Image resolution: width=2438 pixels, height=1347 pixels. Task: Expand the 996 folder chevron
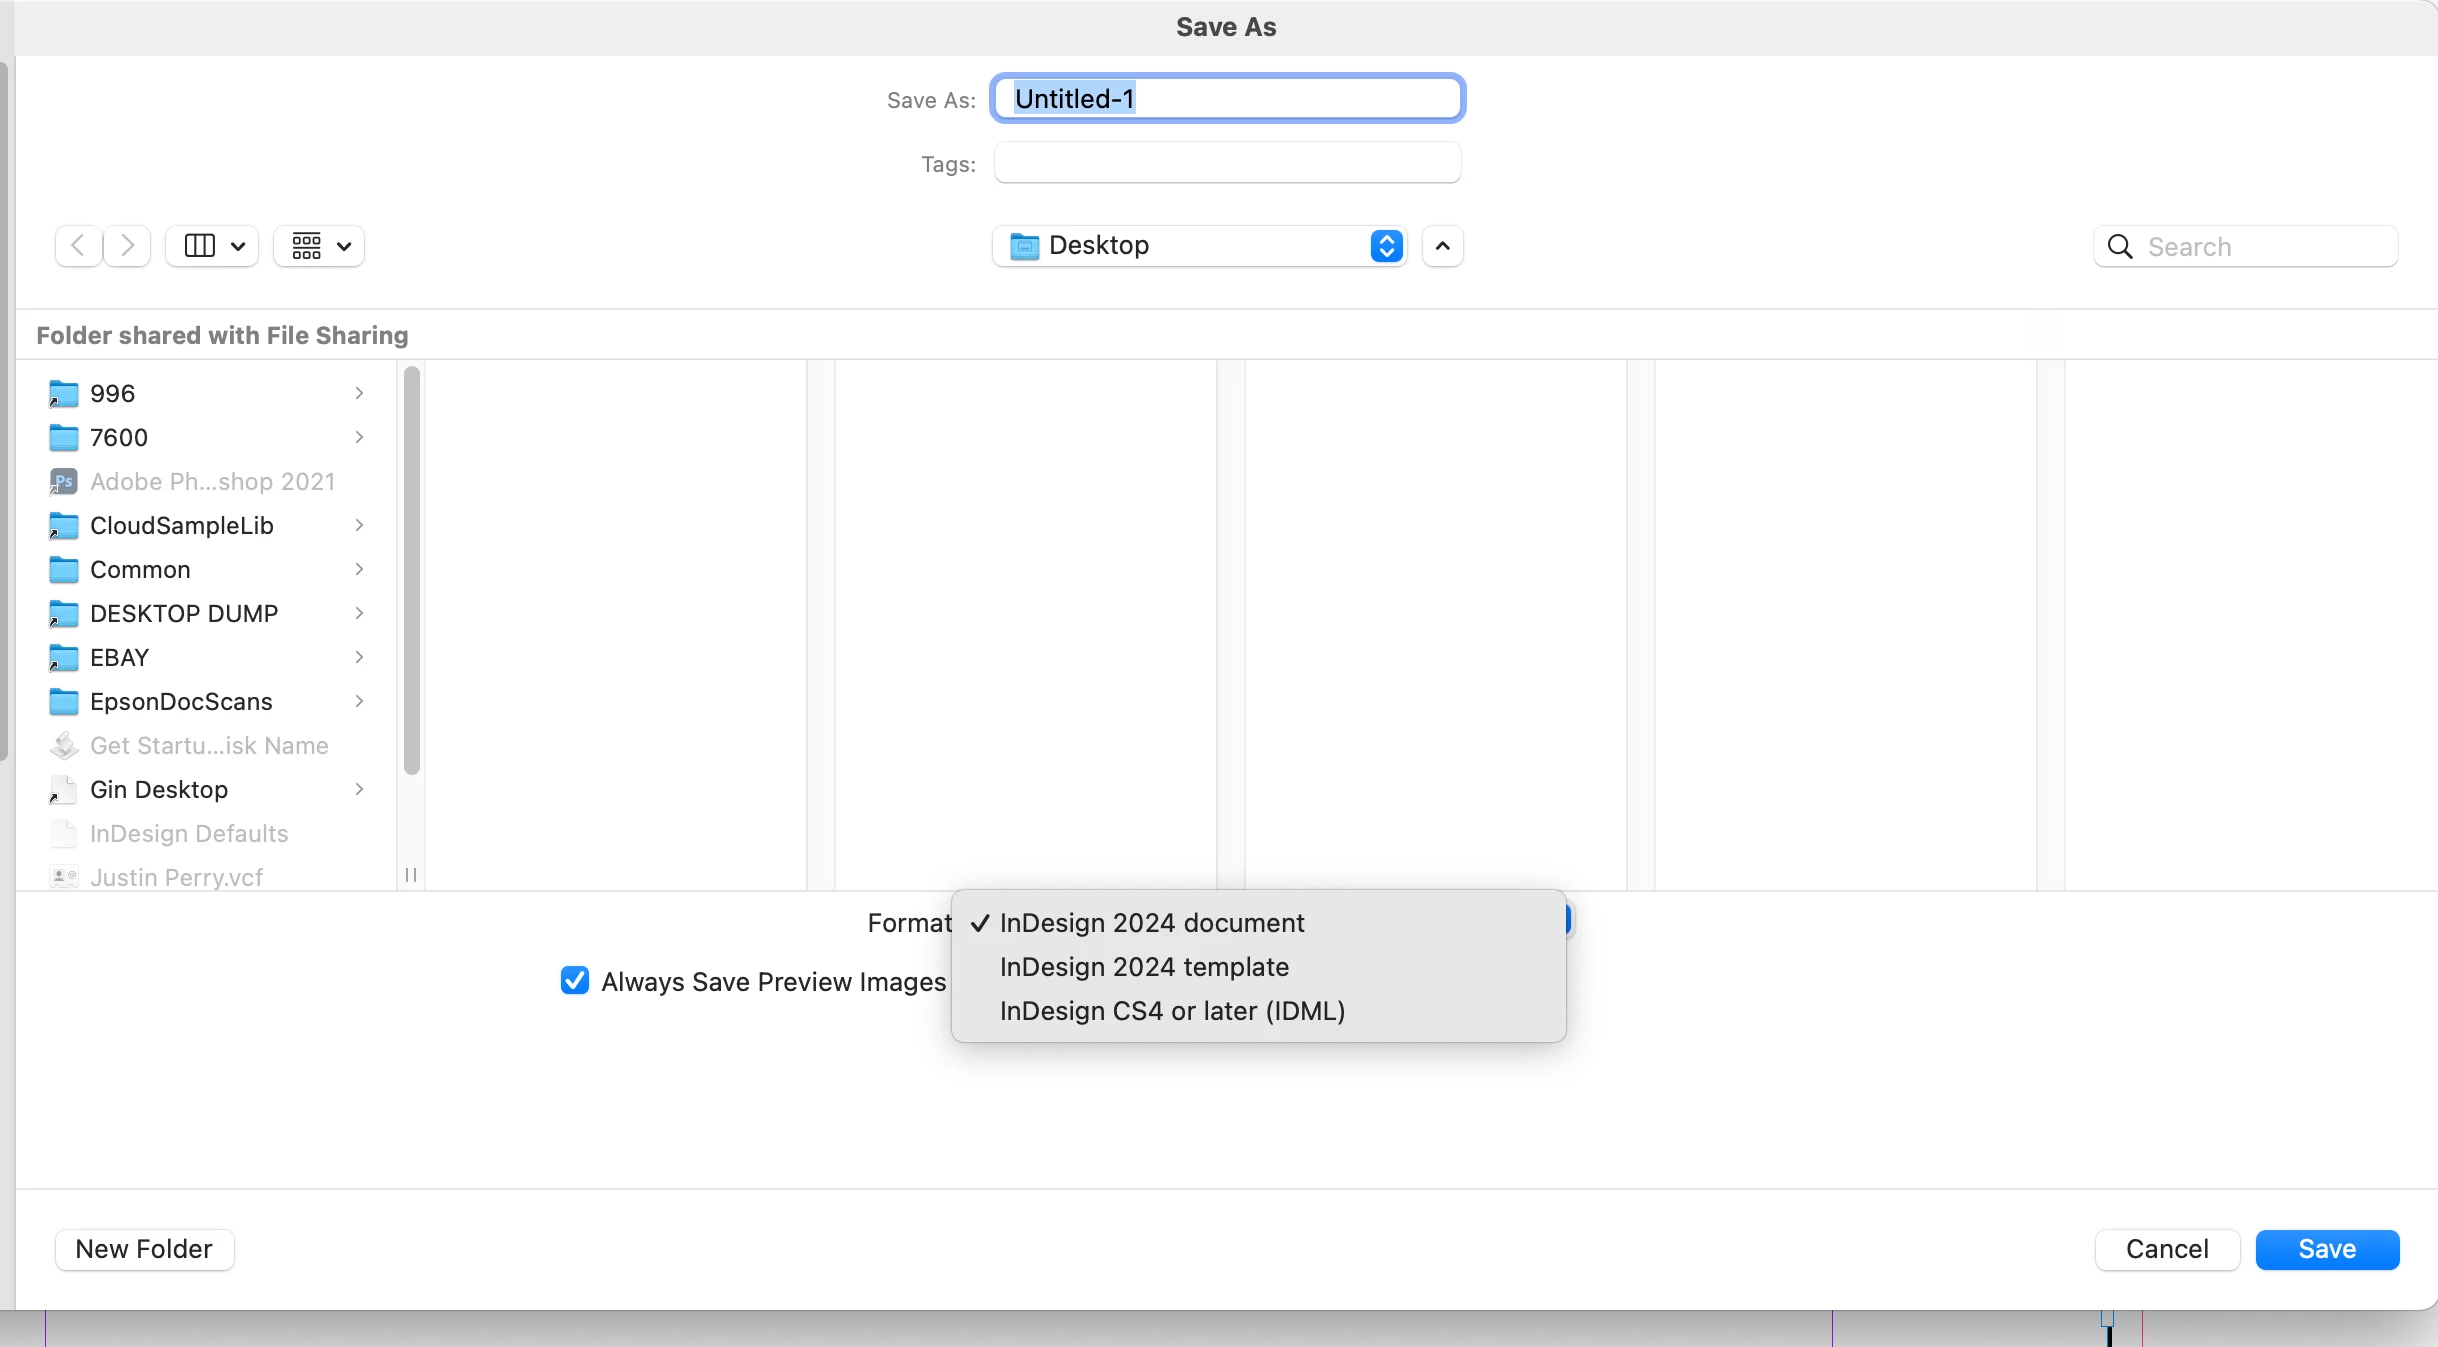359,394
